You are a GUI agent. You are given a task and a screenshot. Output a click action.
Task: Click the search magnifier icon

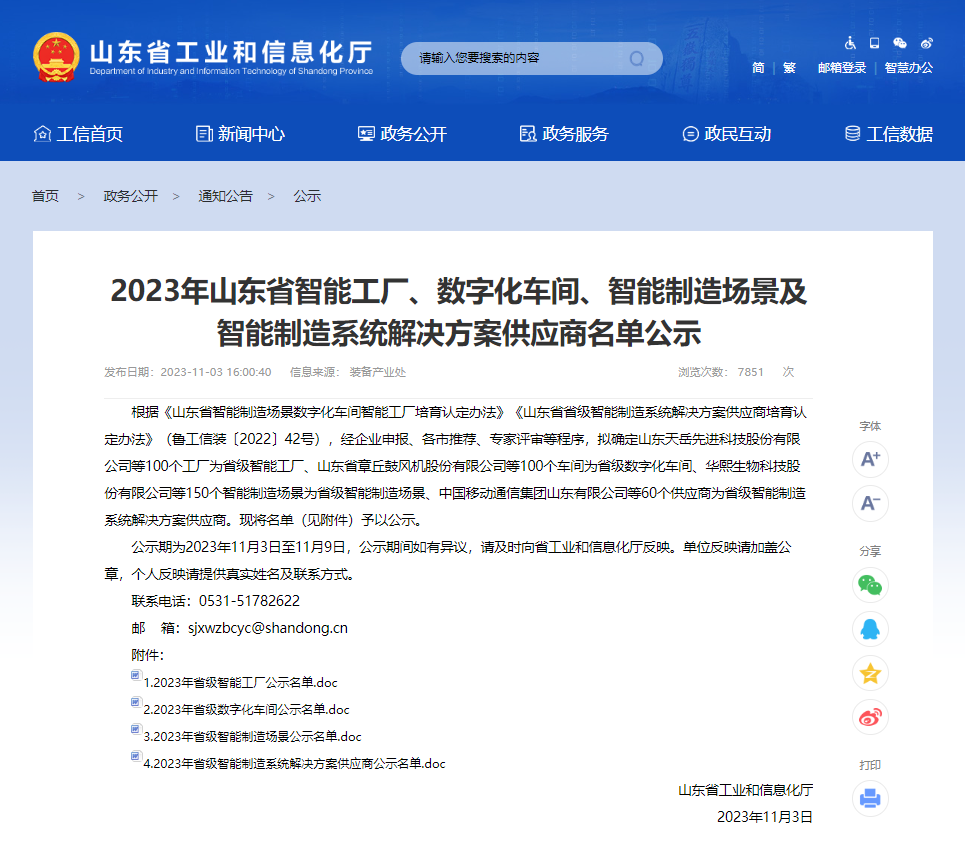point(635,58)
